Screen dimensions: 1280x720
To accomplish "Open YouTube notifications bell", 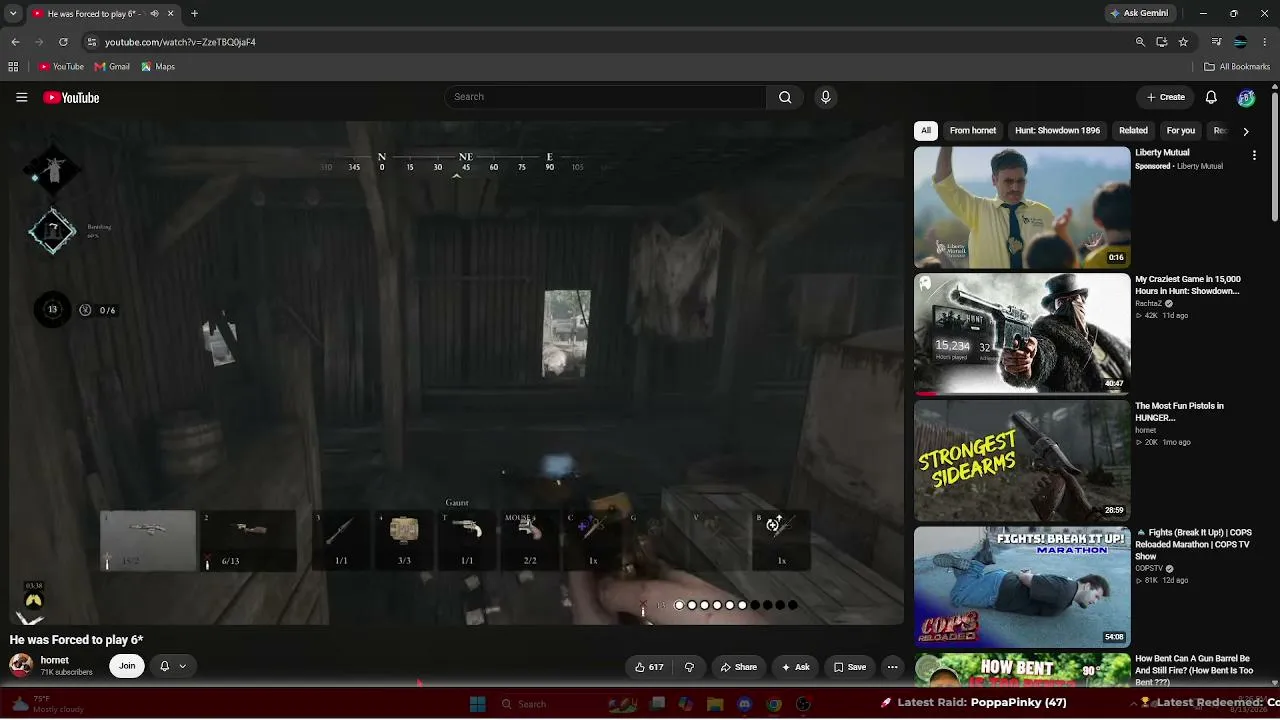I will click(1211, 97).
